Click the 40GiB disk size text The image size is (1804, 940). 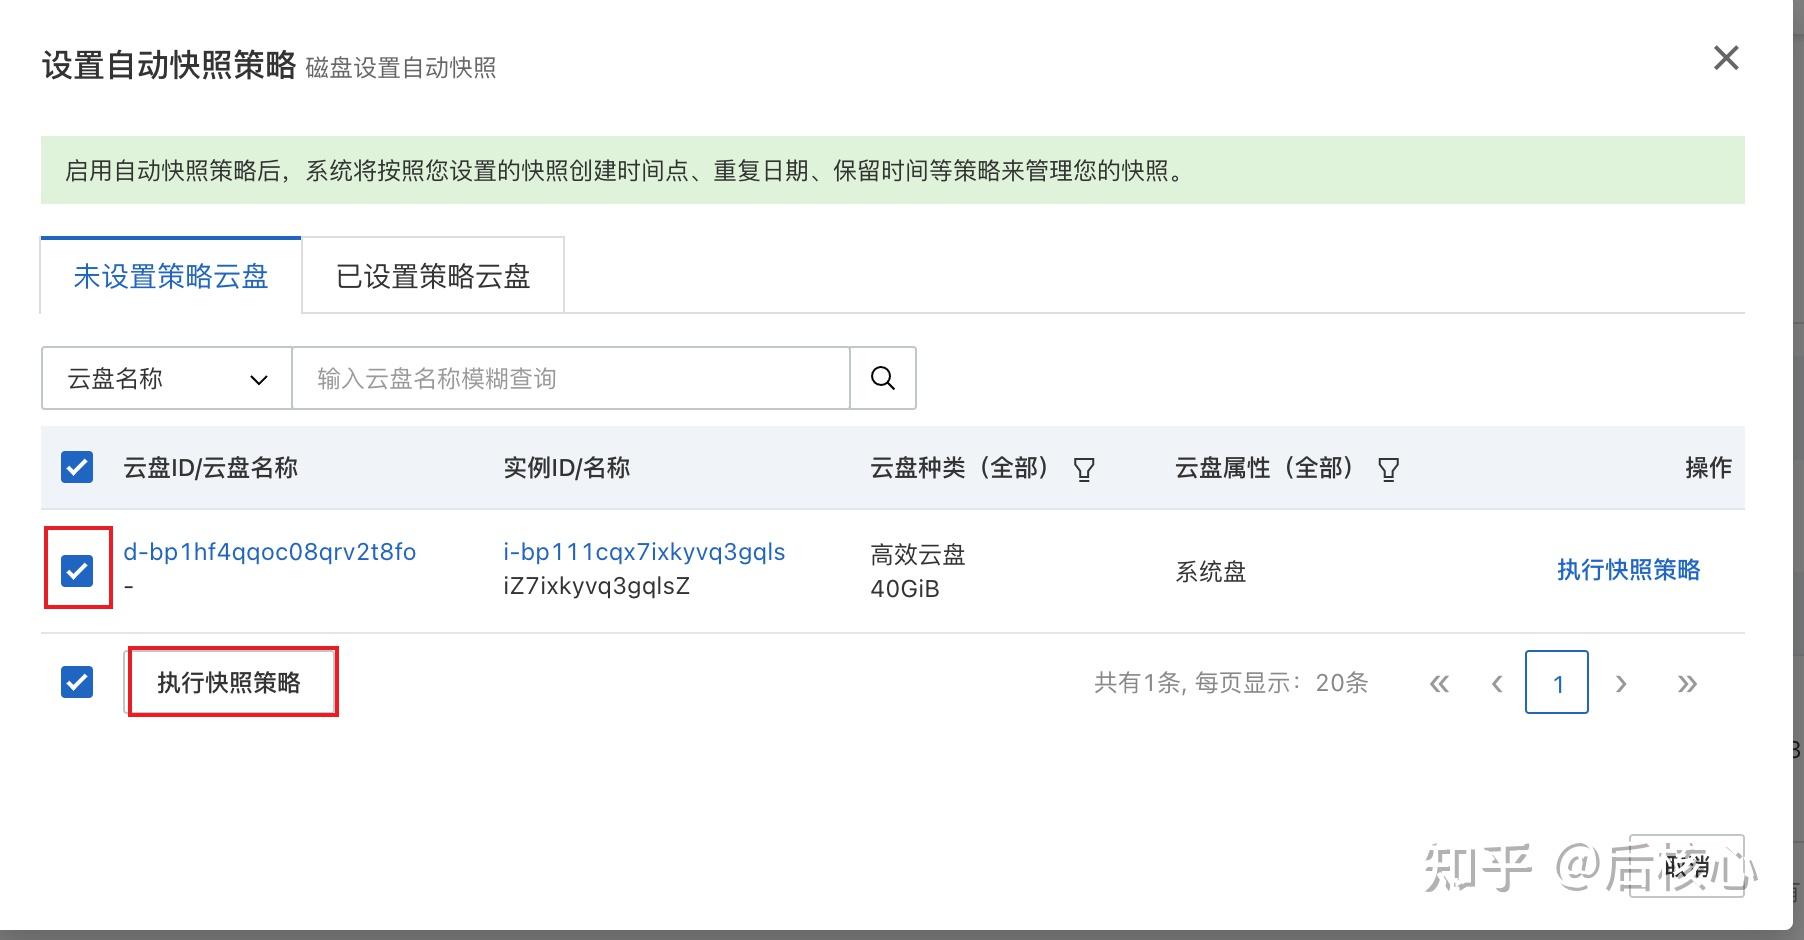pos(905,589)
